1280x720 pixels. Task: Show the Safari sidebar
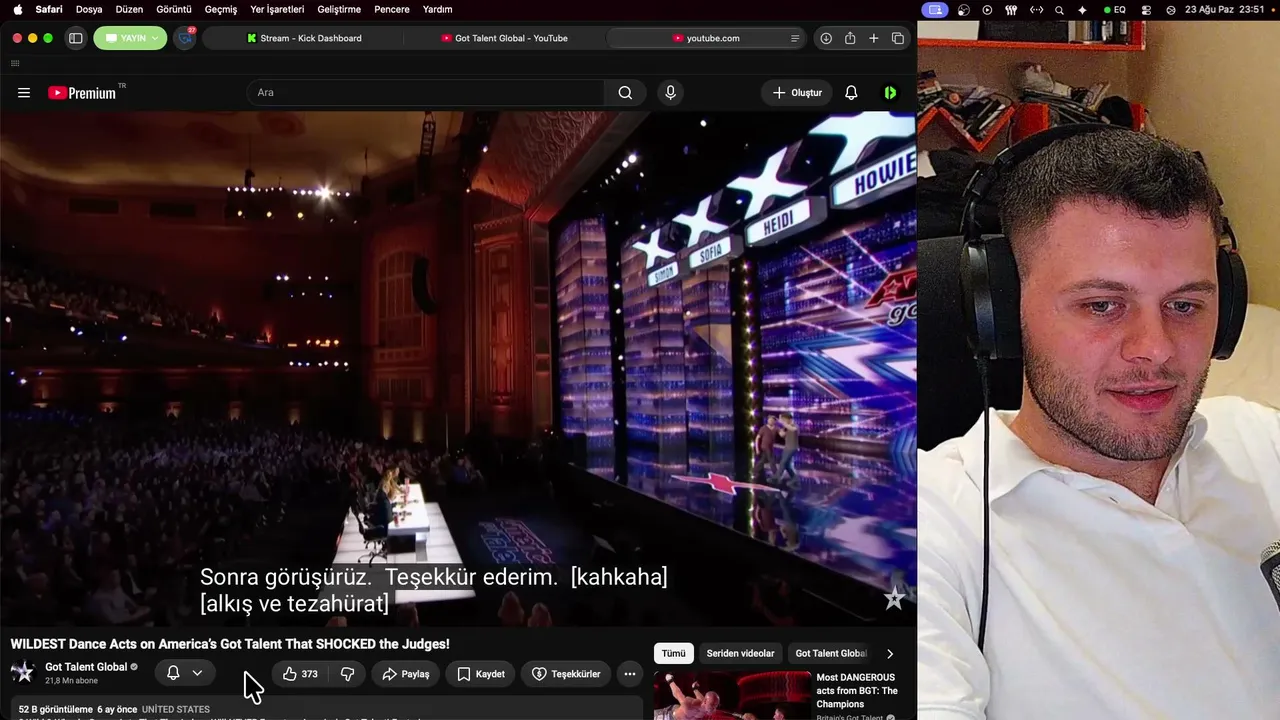pyautogui.click(x=75, y=38)
